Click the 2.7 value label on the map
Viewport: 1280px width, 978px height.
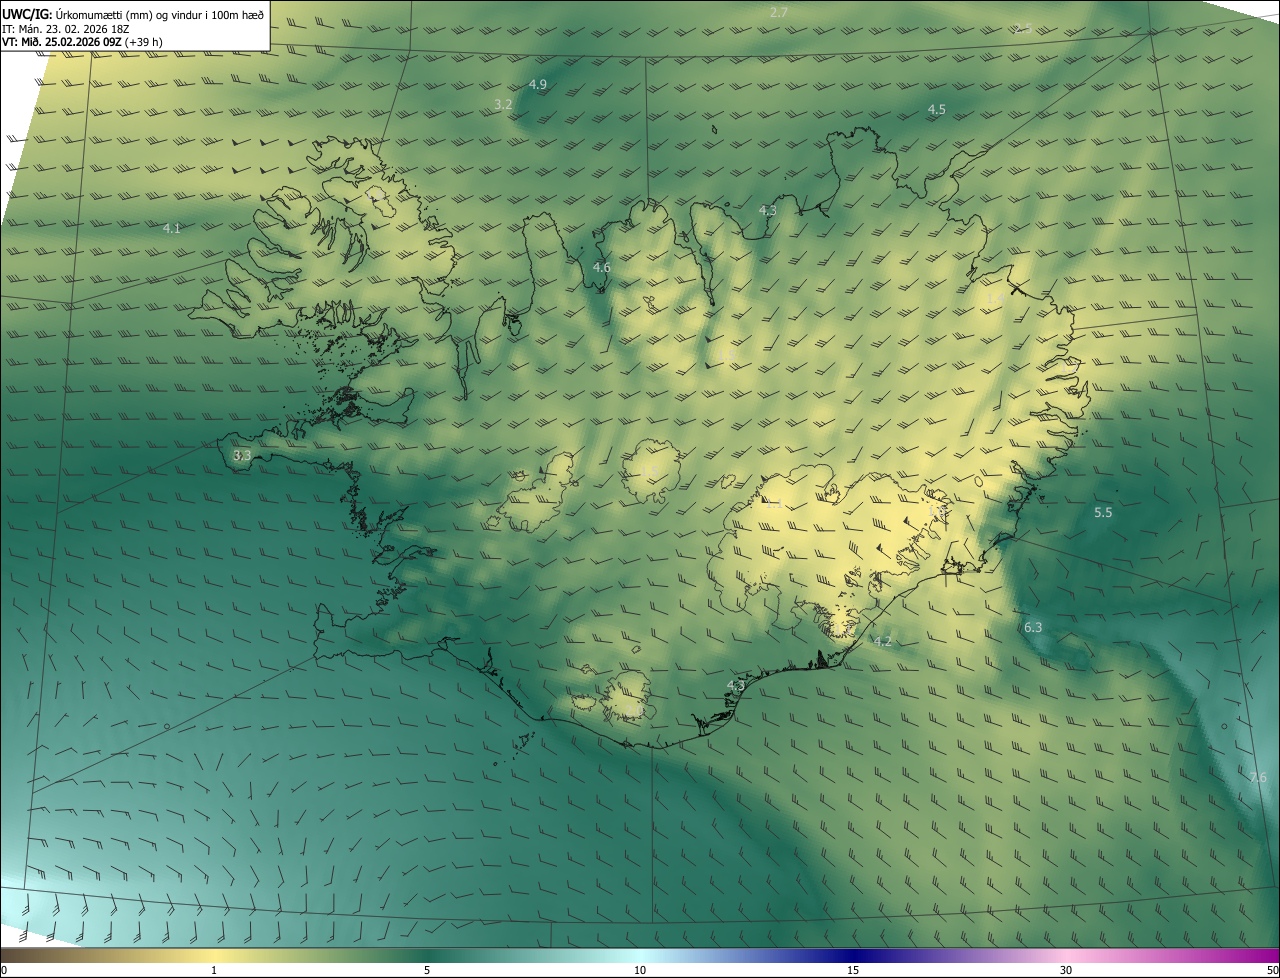(x=779, y=12)
